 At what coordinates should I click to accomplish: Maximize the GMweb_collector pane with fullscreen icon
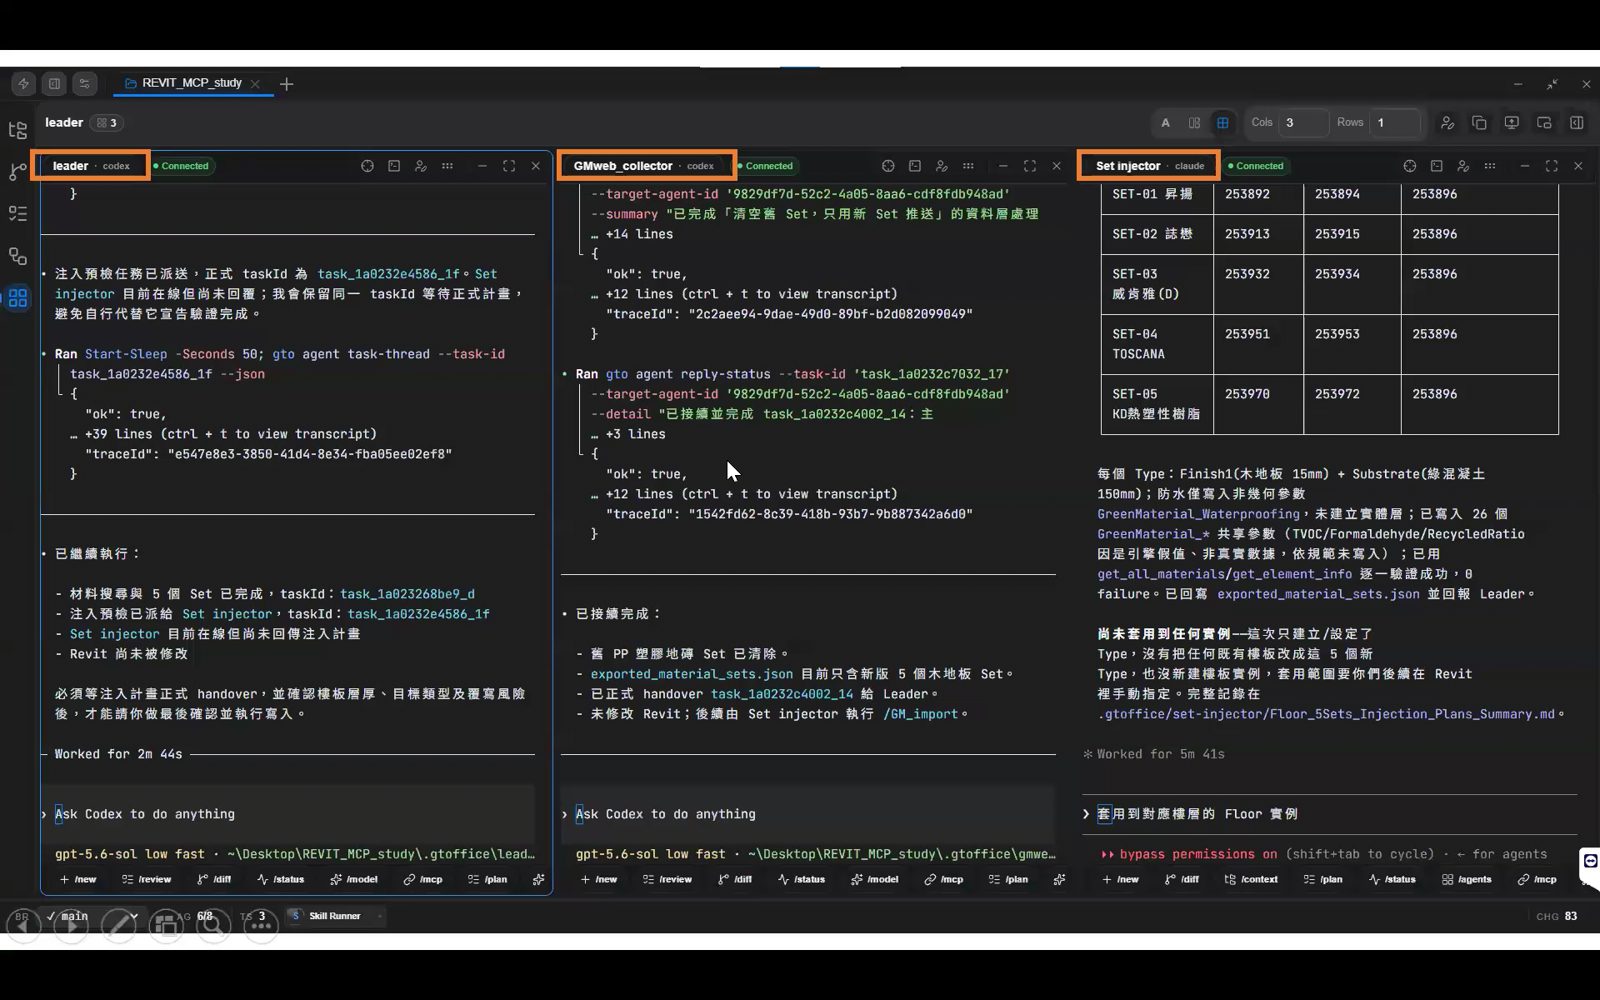[1029, 166]
